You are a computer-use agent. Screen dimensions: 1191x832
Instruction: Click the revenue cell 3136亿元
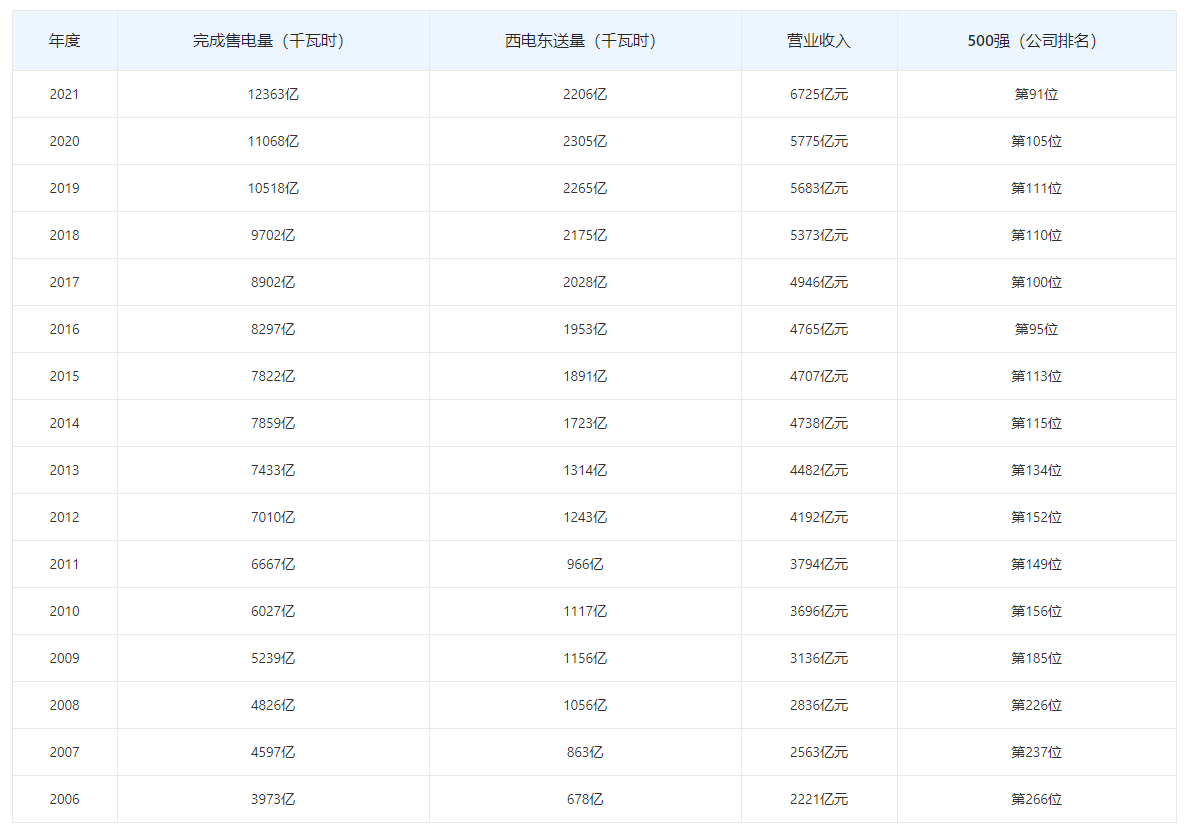[x=820, y=660]
